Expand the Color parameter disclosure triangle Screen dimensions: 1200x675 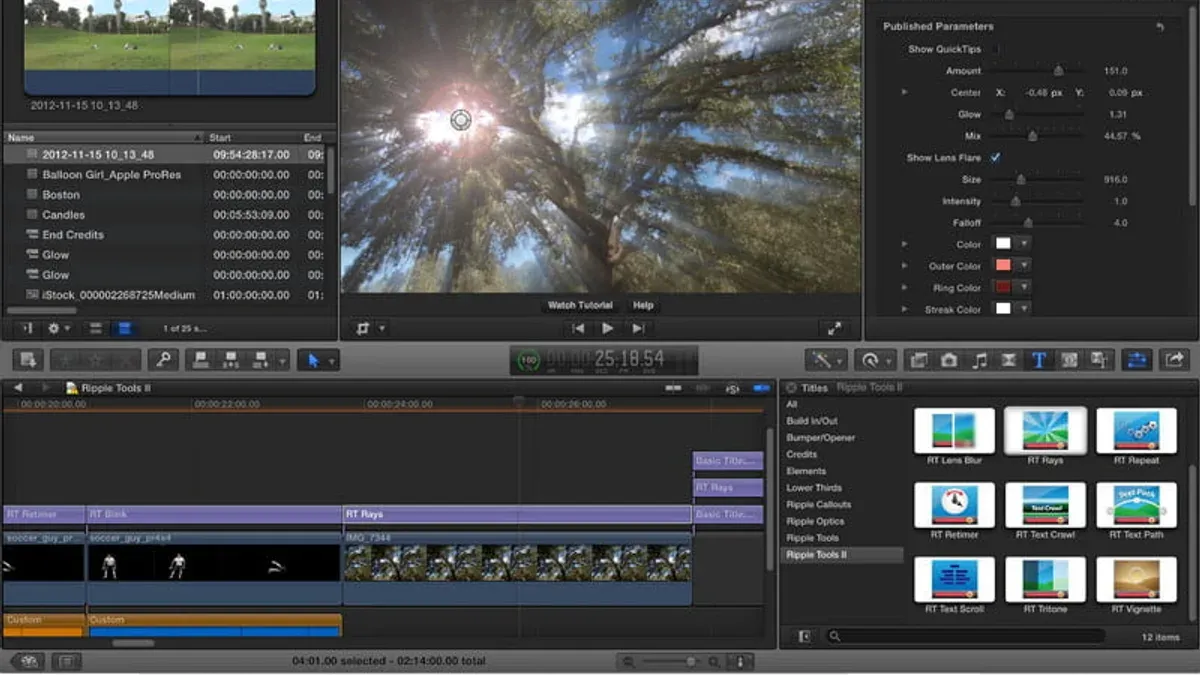(905, 244)
